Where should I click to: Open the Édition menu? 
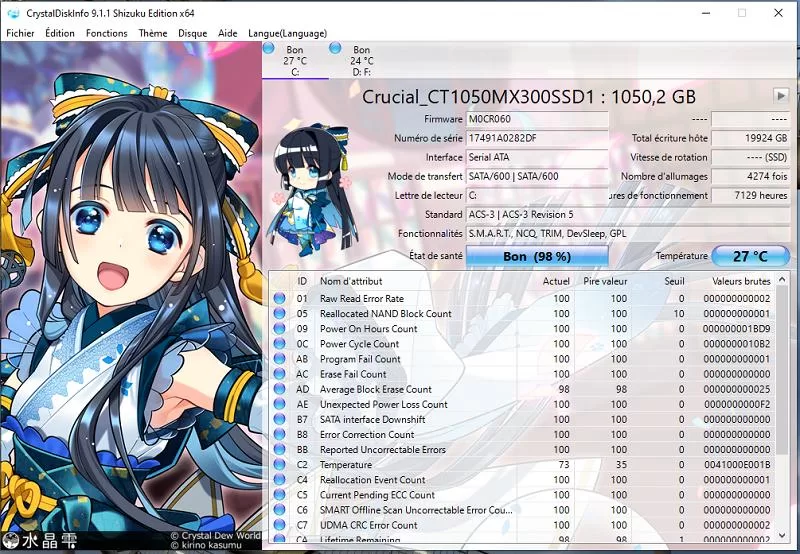click(x=60, y=33)
